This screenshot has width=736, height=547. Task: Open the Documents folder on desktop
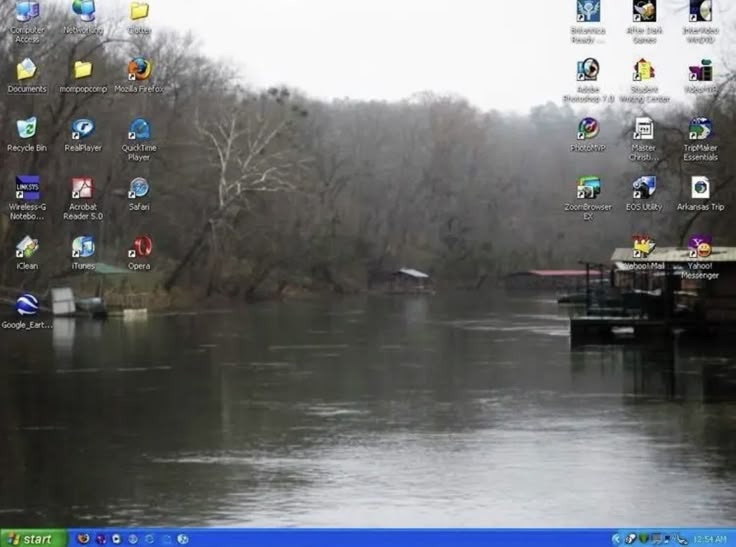pos(27,70)
